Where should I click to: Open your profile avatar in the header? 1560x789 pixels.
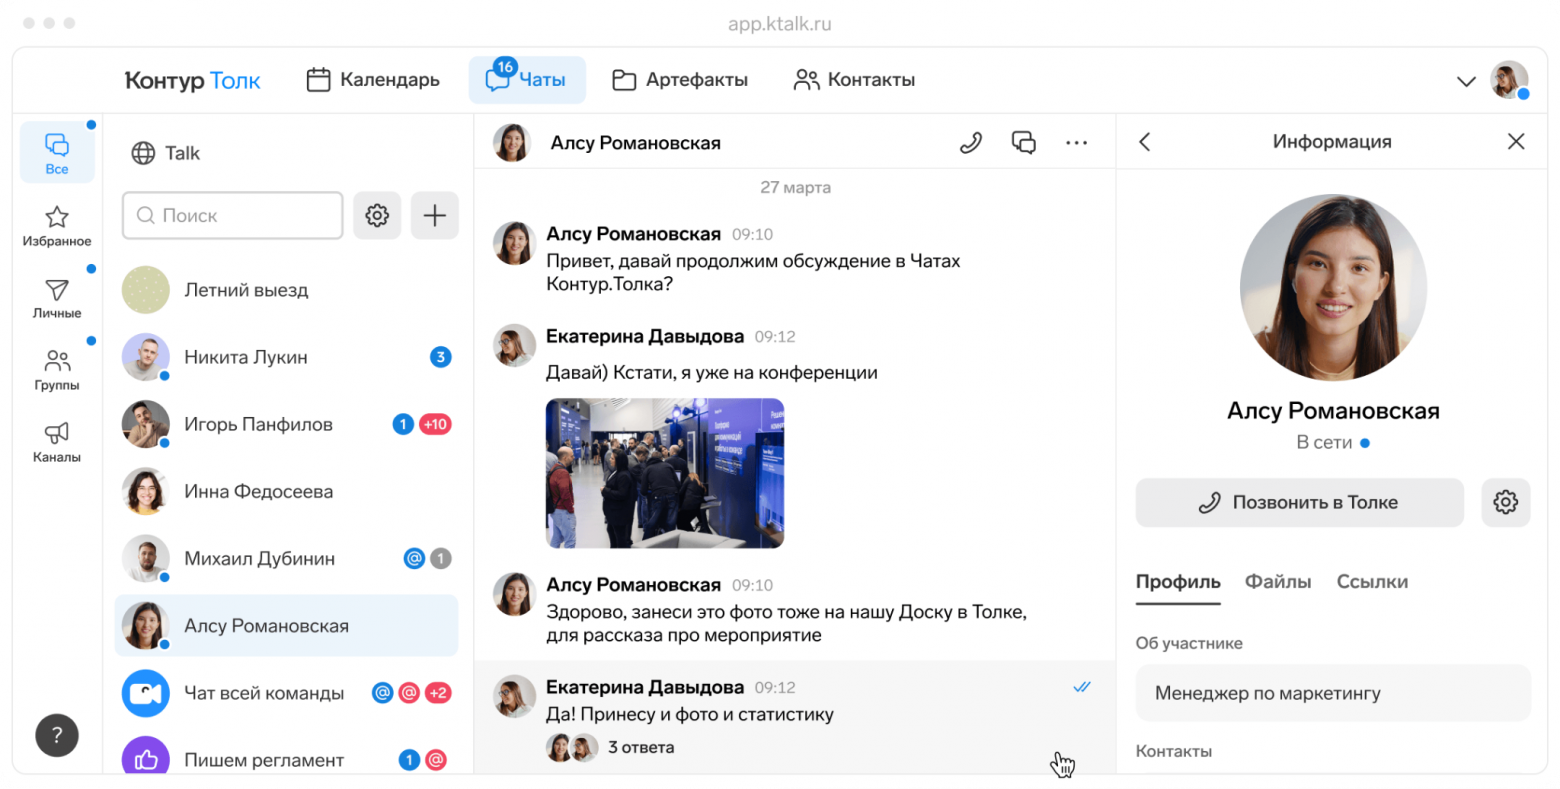(x=1509, y=80)
